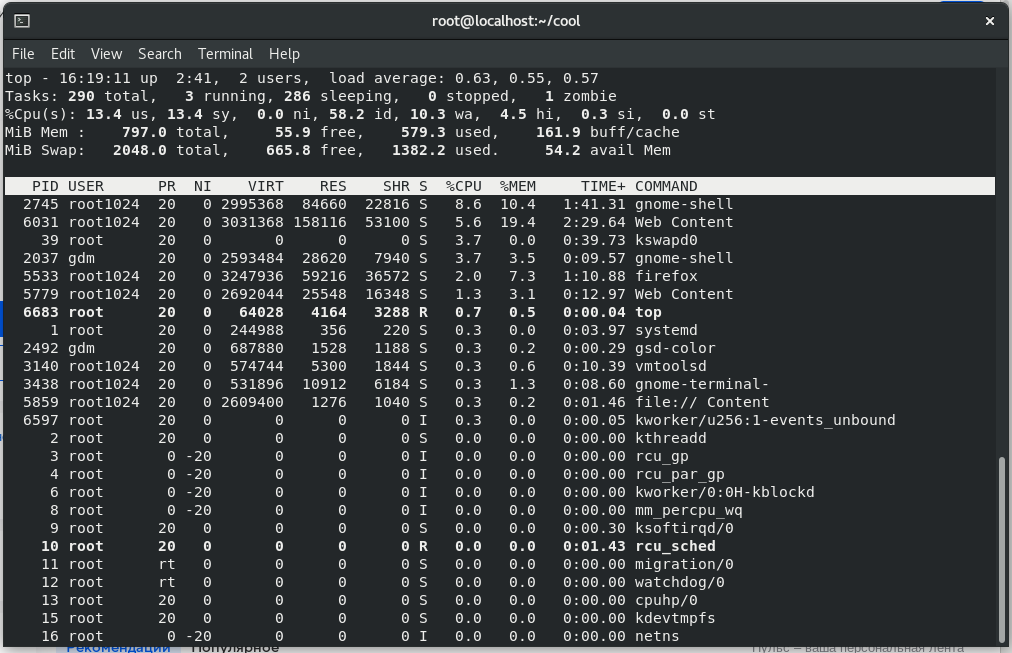Open the View menu

106,54
